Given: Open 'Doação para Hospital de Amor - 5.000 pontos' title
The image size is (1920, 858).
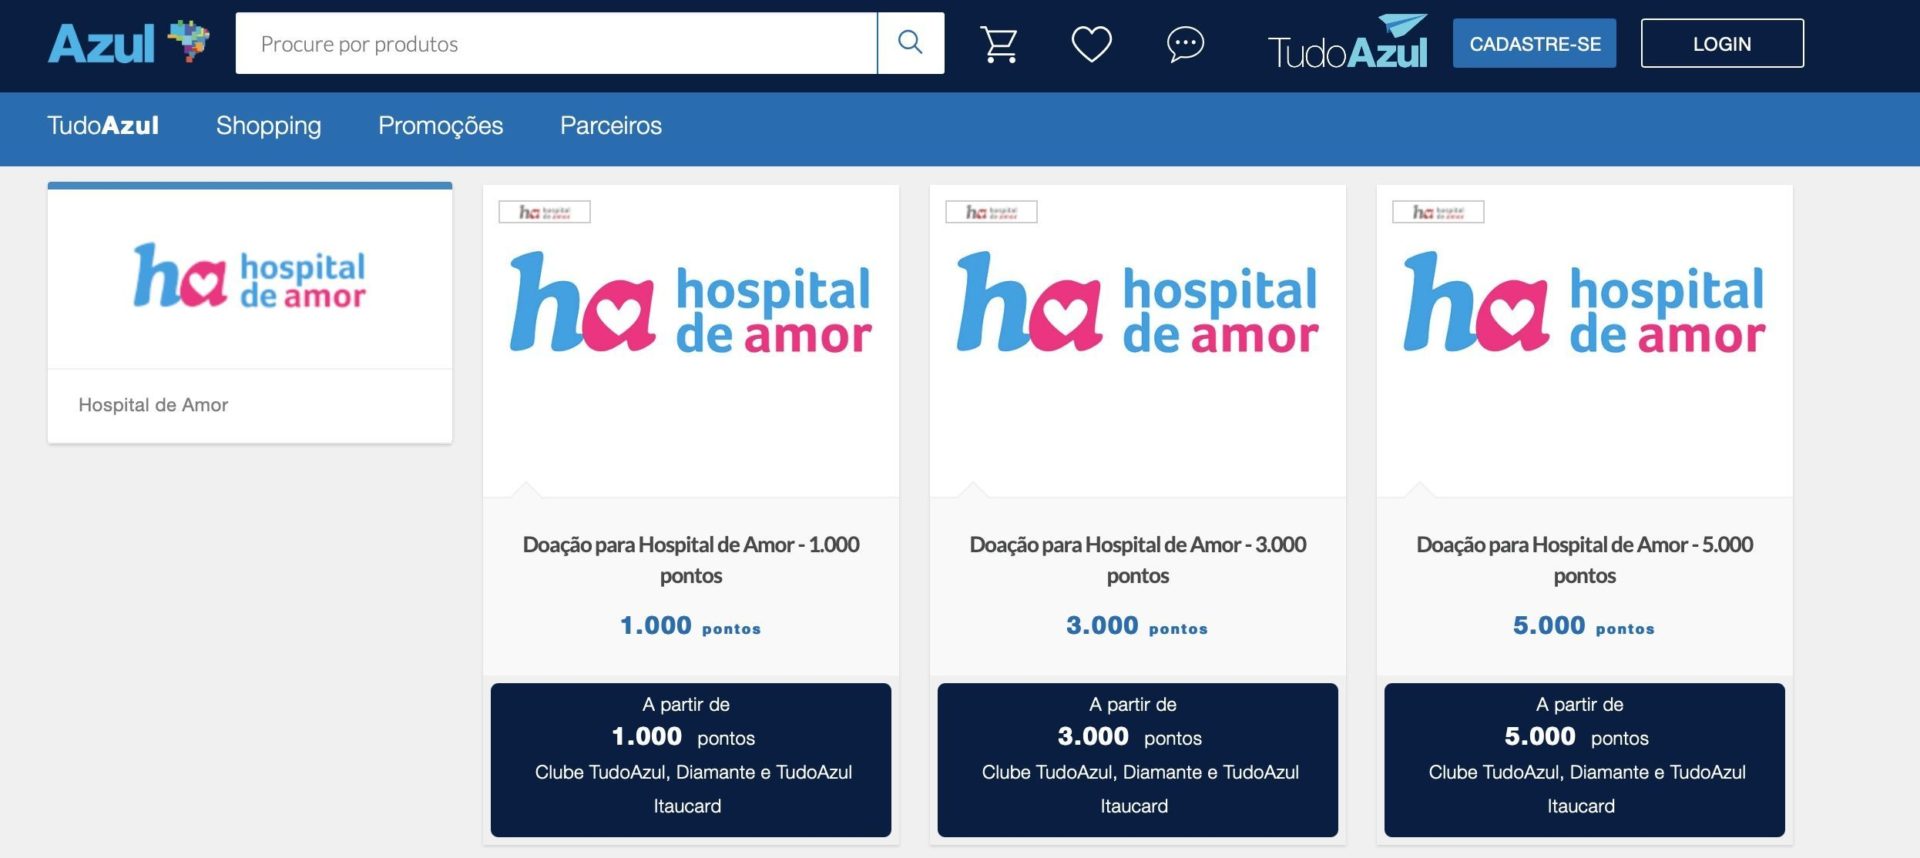Looking at the screenshot, I should click(x=1585, y=560).
